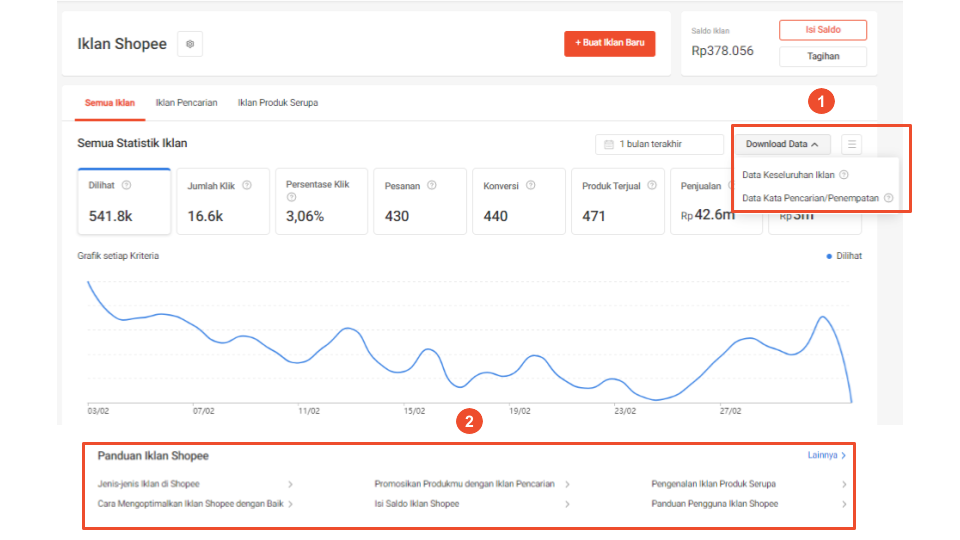Click the 15/02 date label on chart axis

point(414,411)
